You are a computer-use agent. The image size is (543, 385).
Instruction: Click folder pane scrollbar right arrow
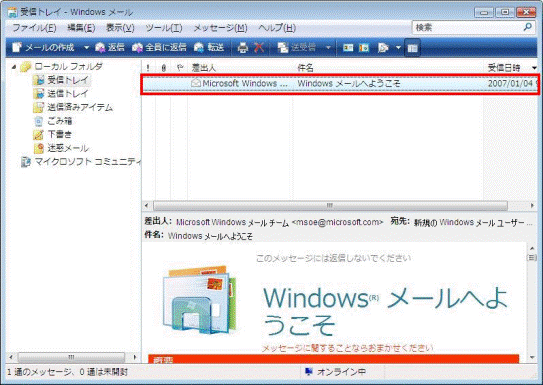click(135, 357)
